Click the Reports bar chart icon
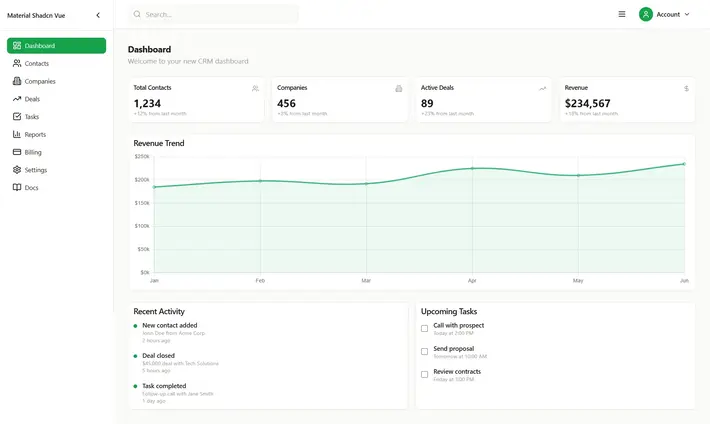Viewport: 710px width, 424px height. pos(17,134)
